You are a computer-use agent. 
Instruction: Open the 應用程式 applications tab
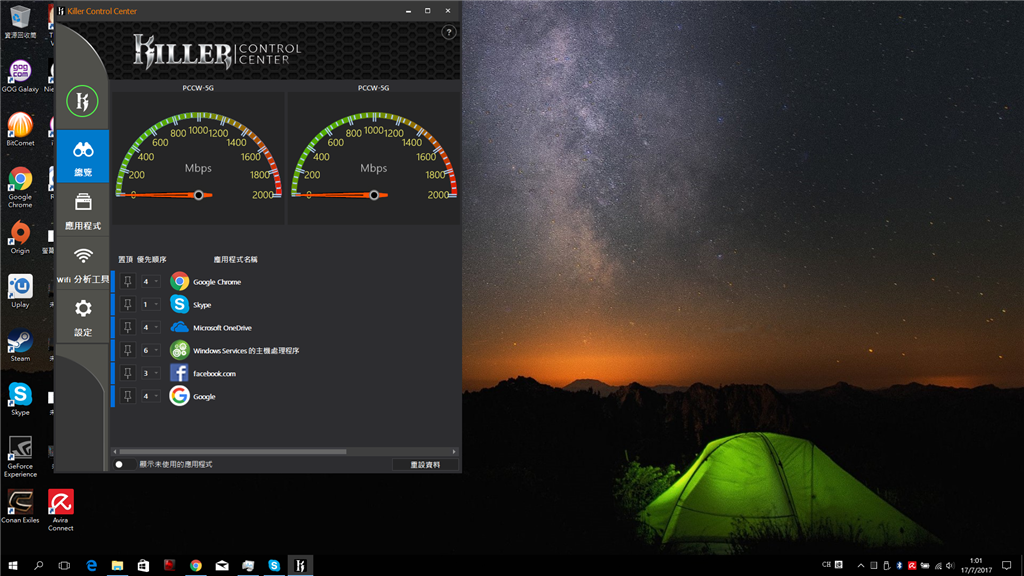83,211
